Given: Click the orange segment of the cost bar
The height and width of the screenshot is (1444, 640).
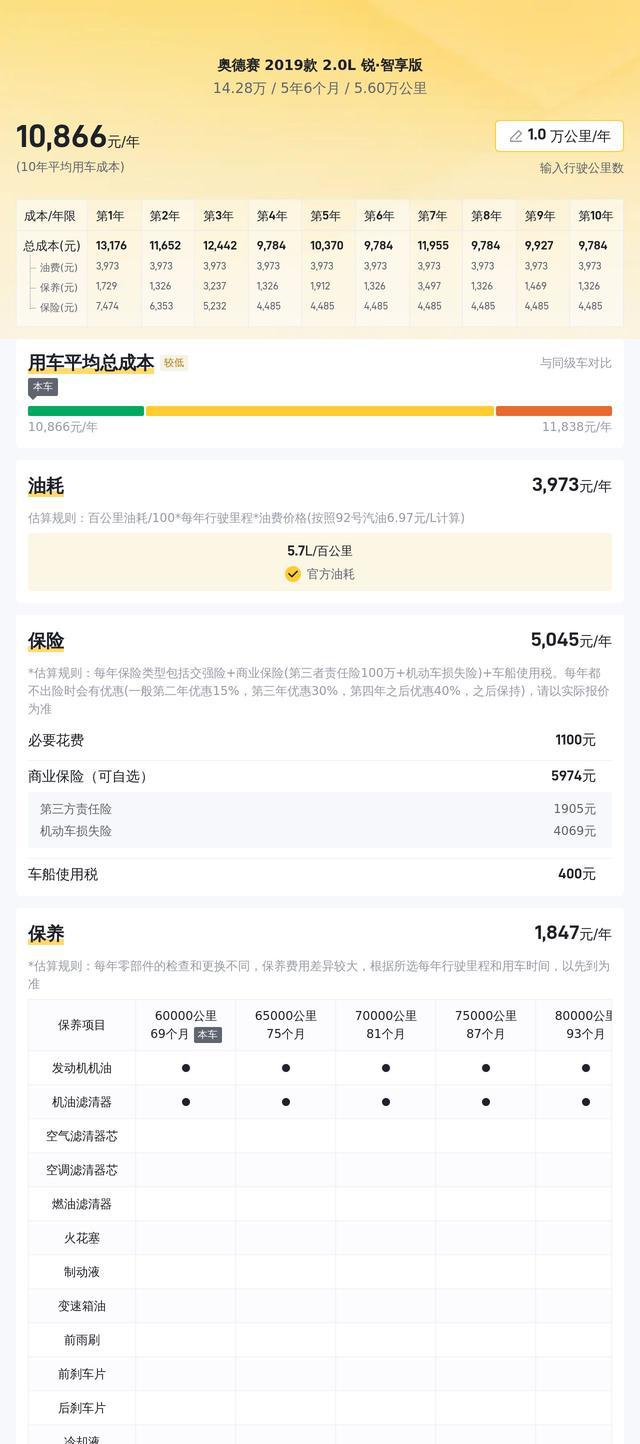Looking at the screenshot, I should tap(553, 411).
